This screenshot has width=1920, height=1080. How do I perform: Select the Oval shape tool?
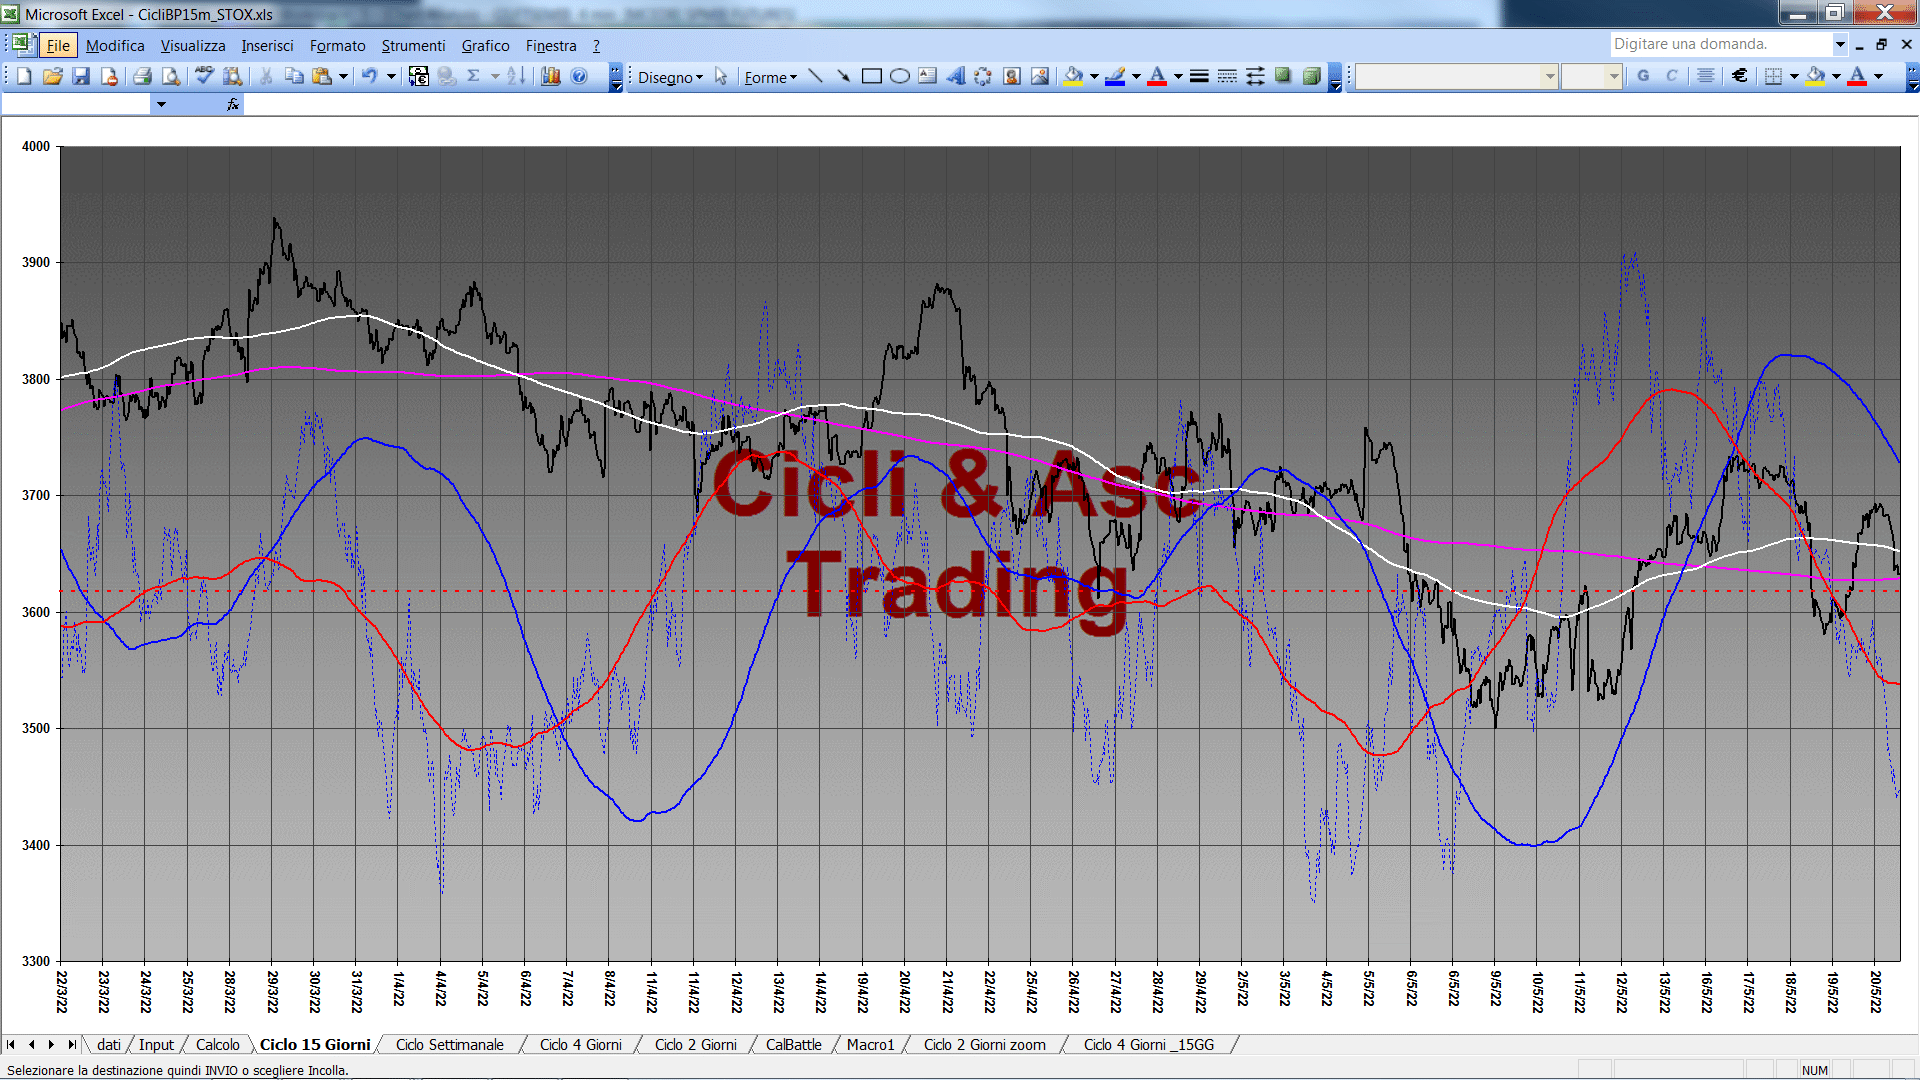(900, 76)
